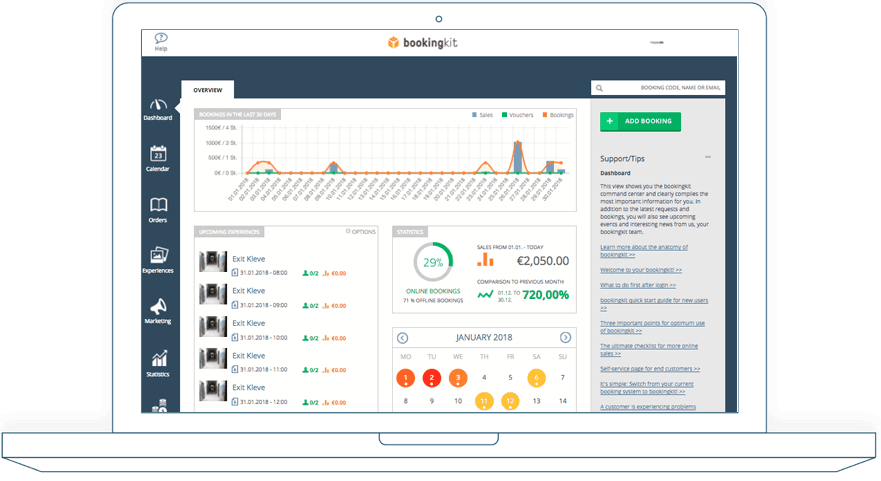The image size is (881, 481).
Task: Go to next month in calendar
Action: pos(565,338)
